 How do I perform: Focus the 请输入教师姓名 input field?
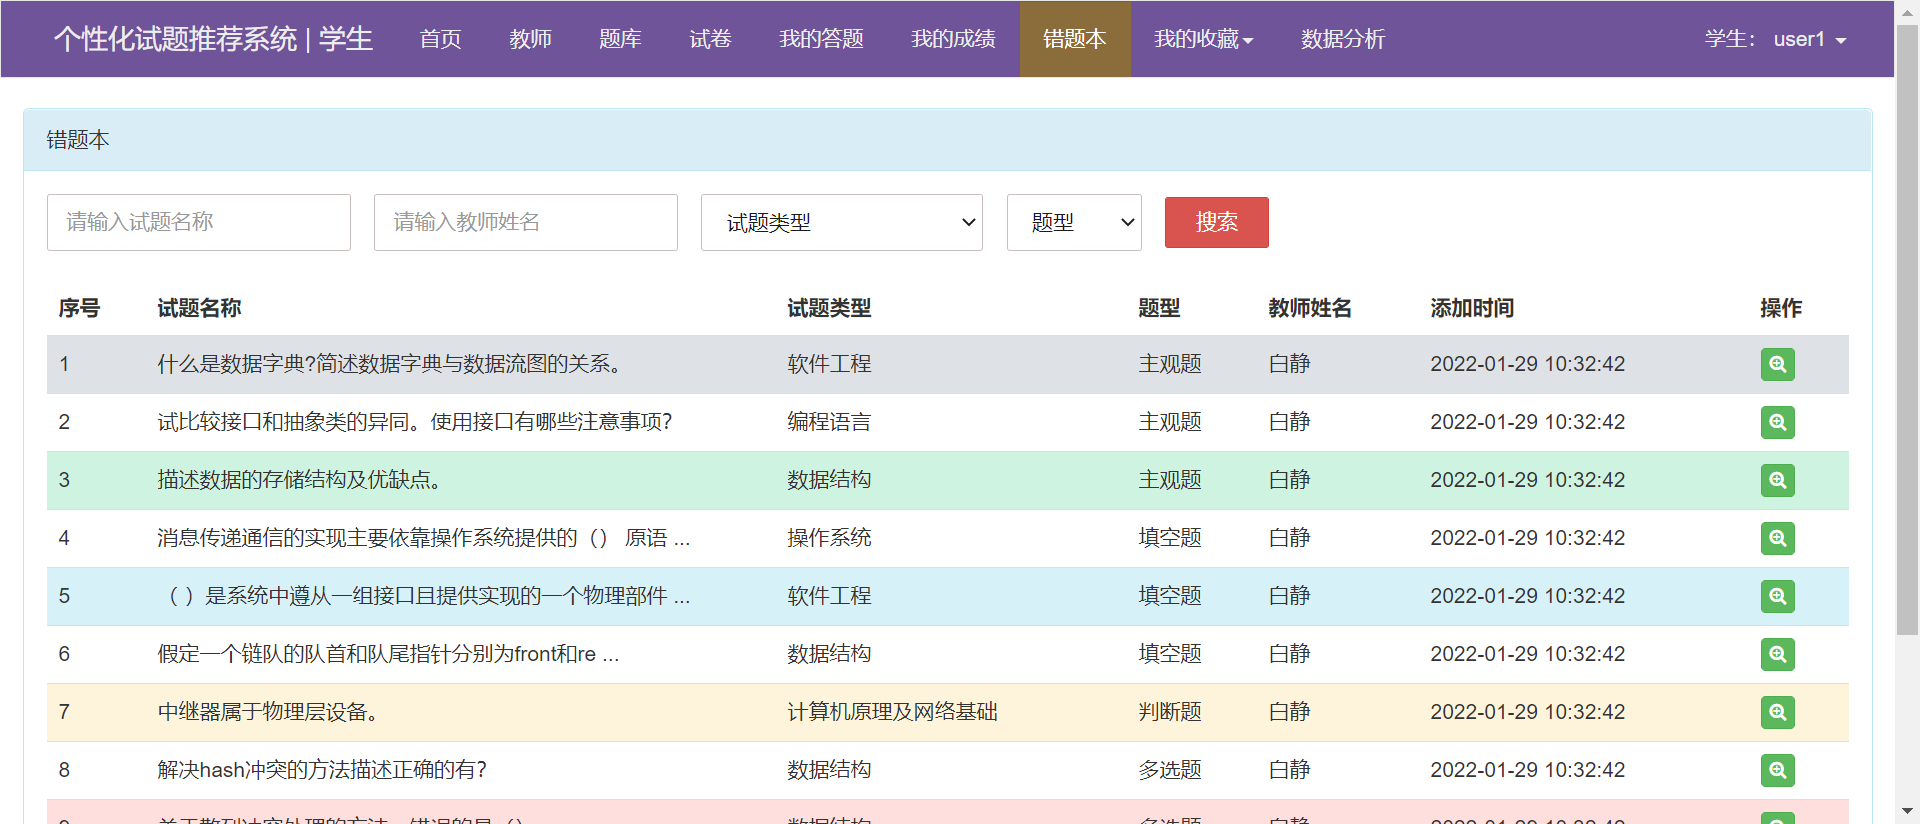[526, 222]
